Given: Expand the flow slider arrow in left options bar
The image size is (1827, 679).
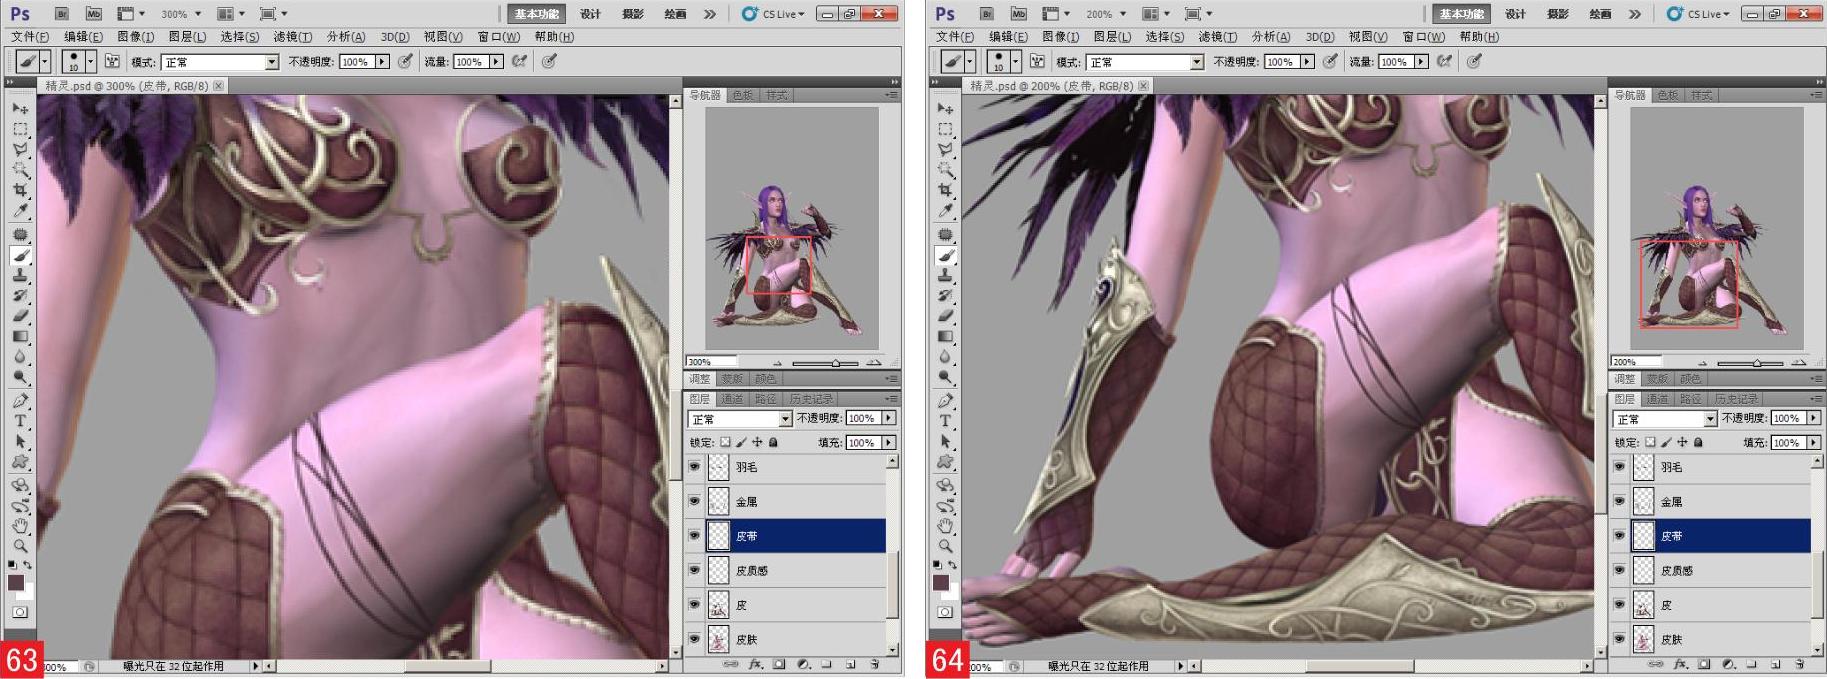Looking at the screenshot, I should 496,62.
